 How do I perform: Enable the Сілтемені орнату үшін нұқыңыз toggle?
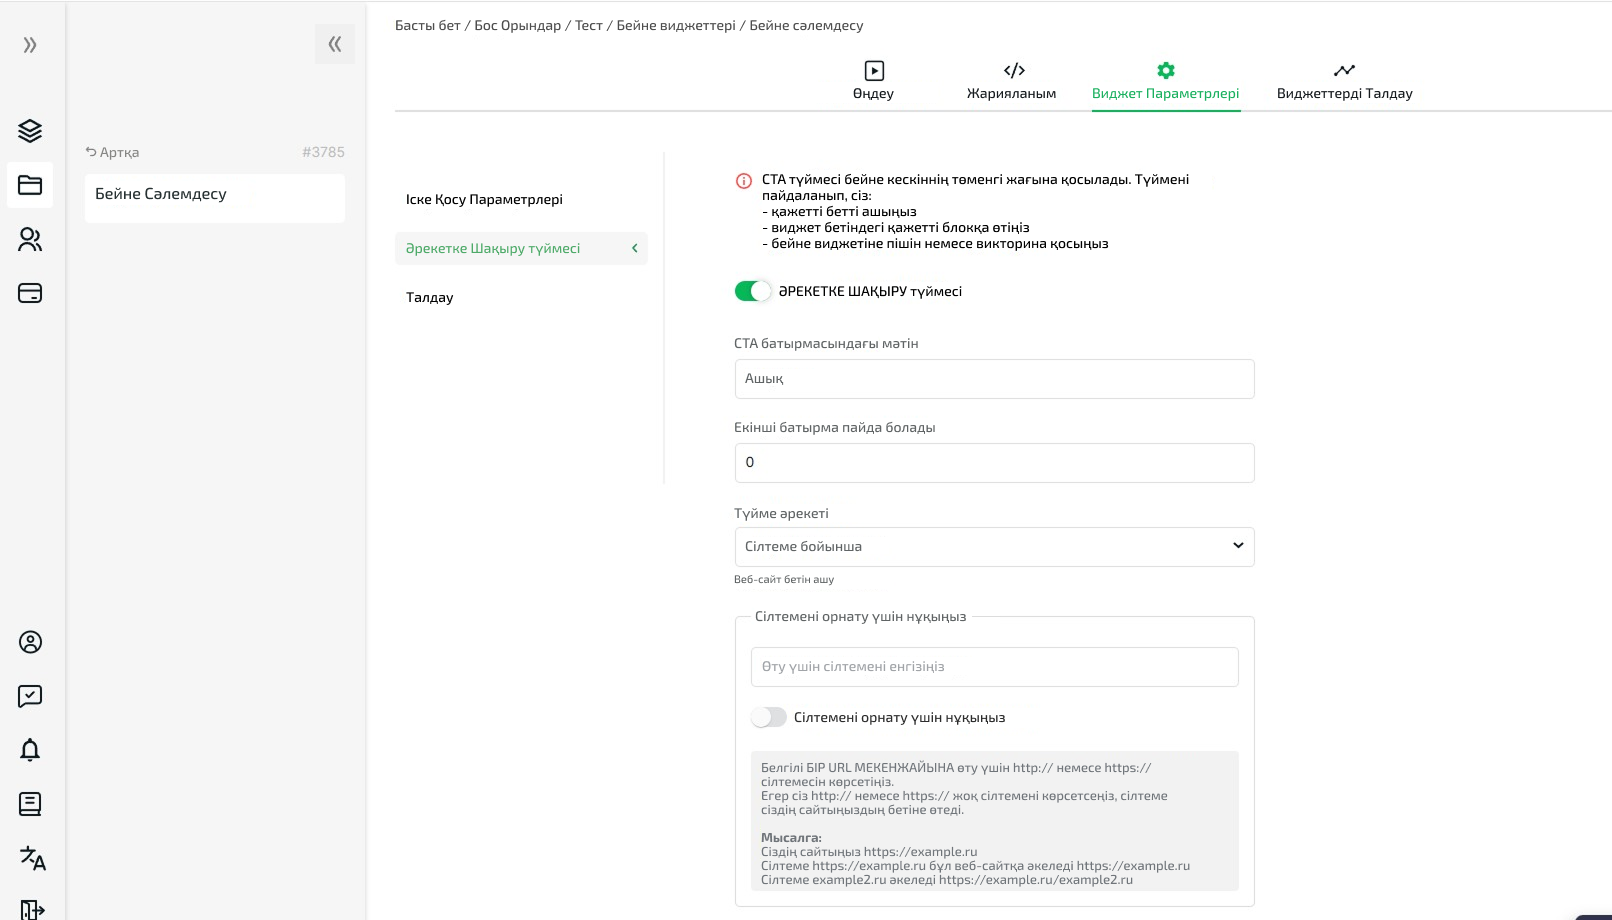point(769,717)
